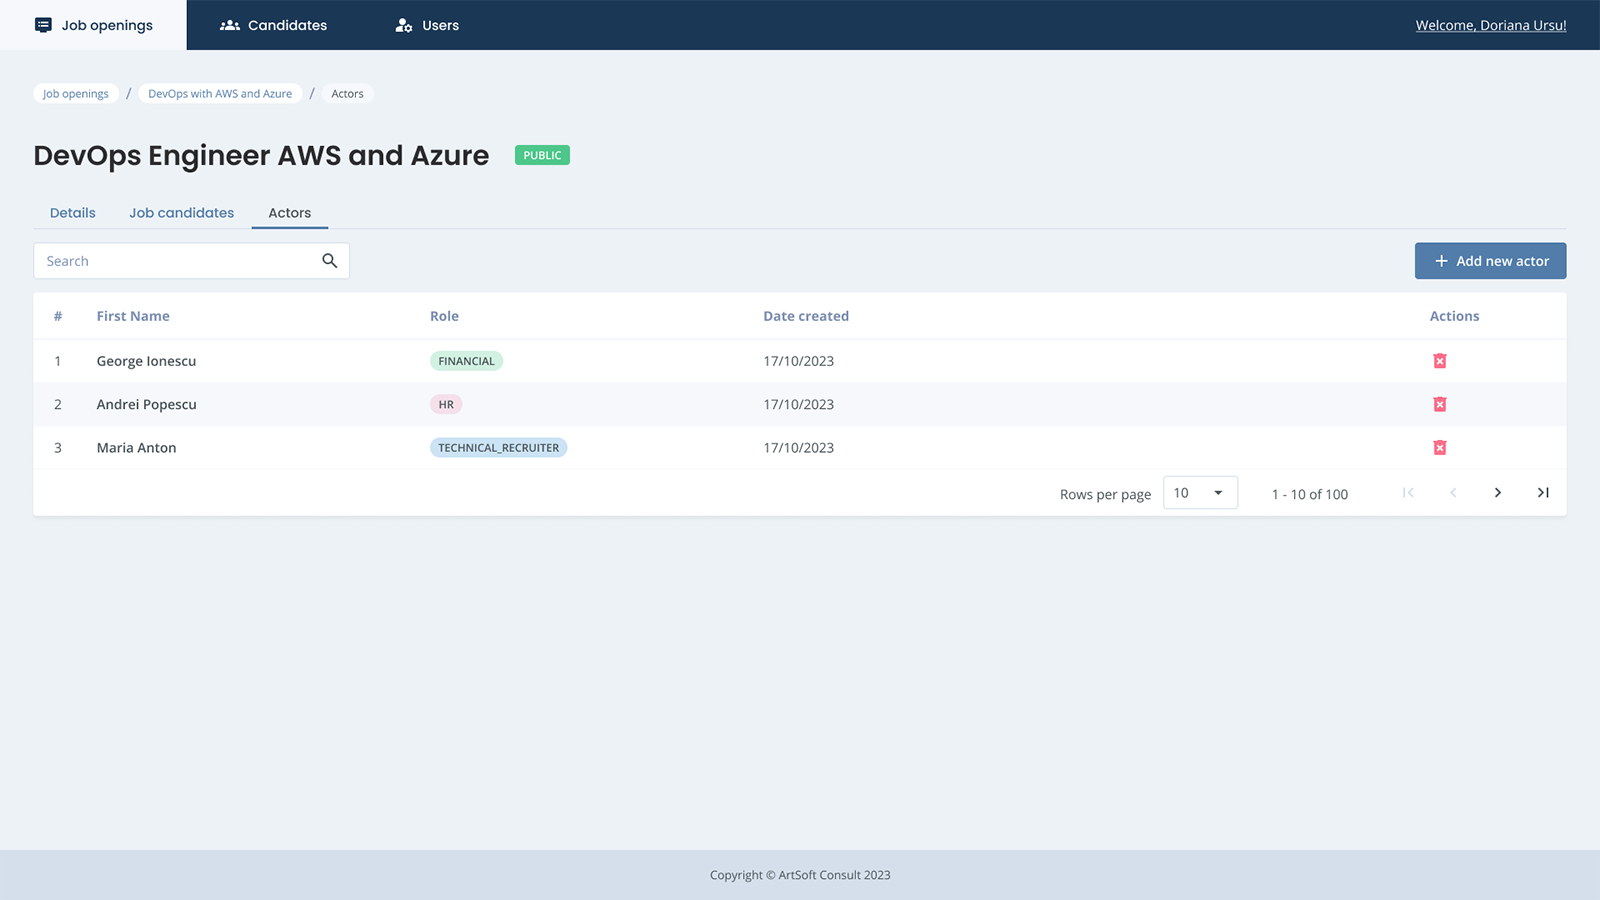
Task: Jump to the first page arrow
Action: [1408, 493]
